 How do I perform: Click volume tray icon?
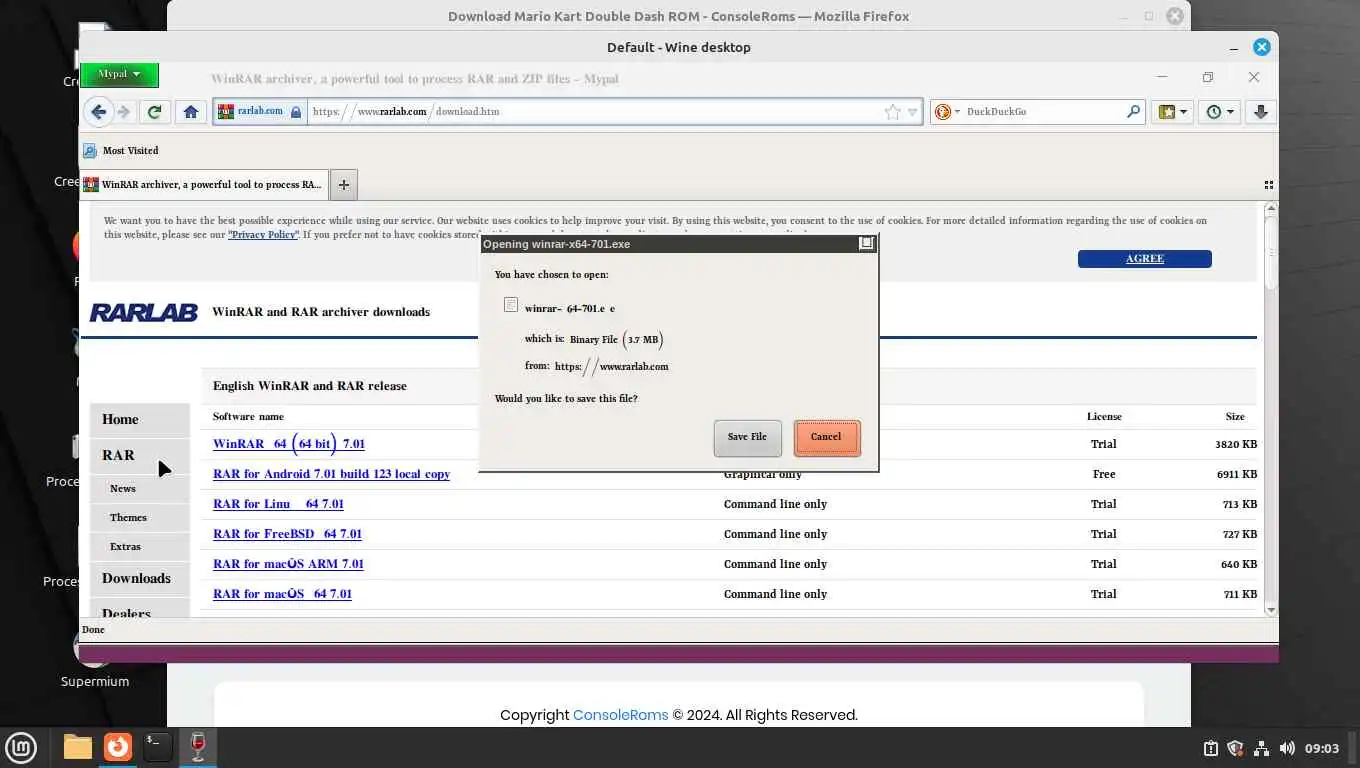[x=1287, y=748]
